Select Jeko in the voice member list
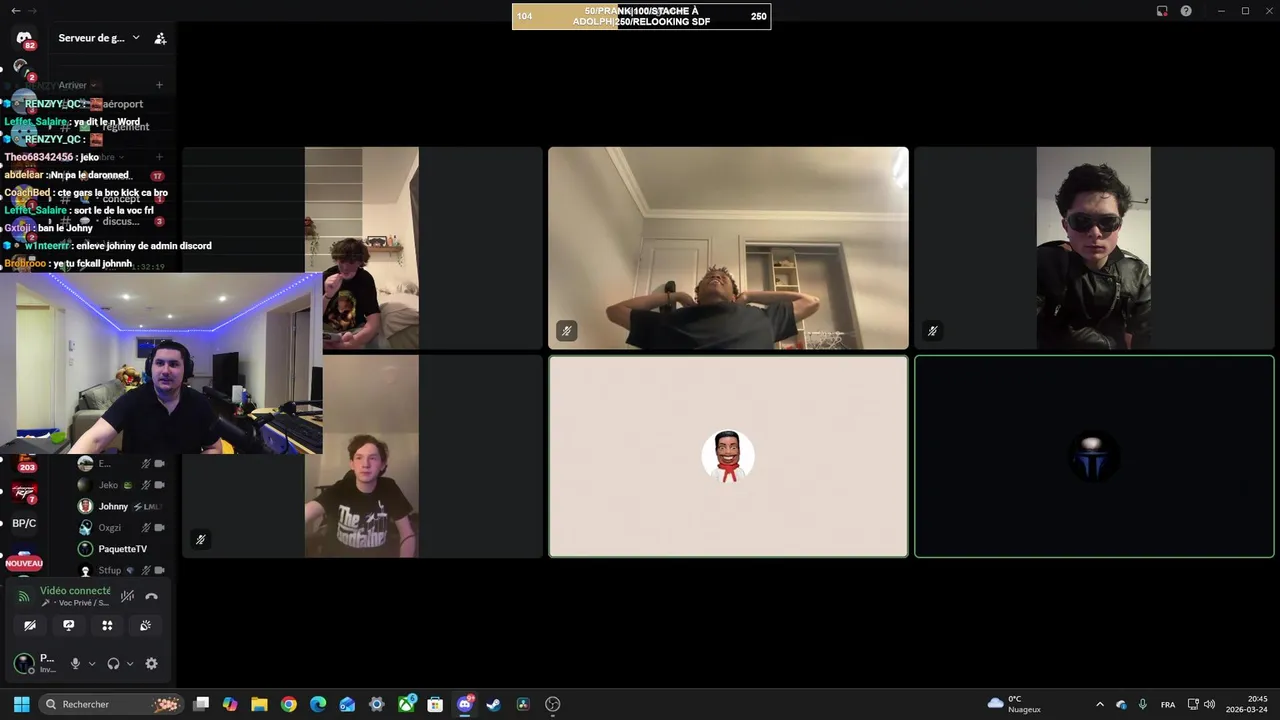This screenshot has height=720, width=1280. 122,485
